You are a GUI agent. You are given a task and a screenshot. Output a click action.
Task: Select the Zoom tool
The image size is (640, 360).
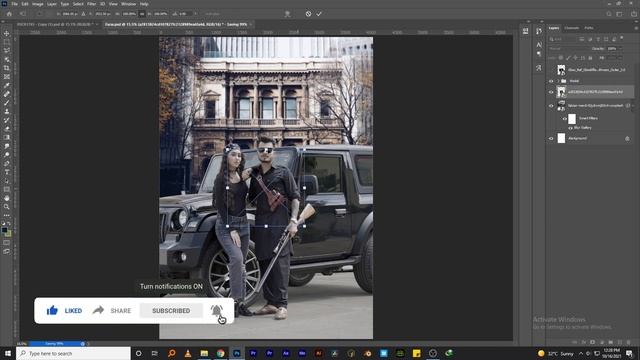(7, 207)
